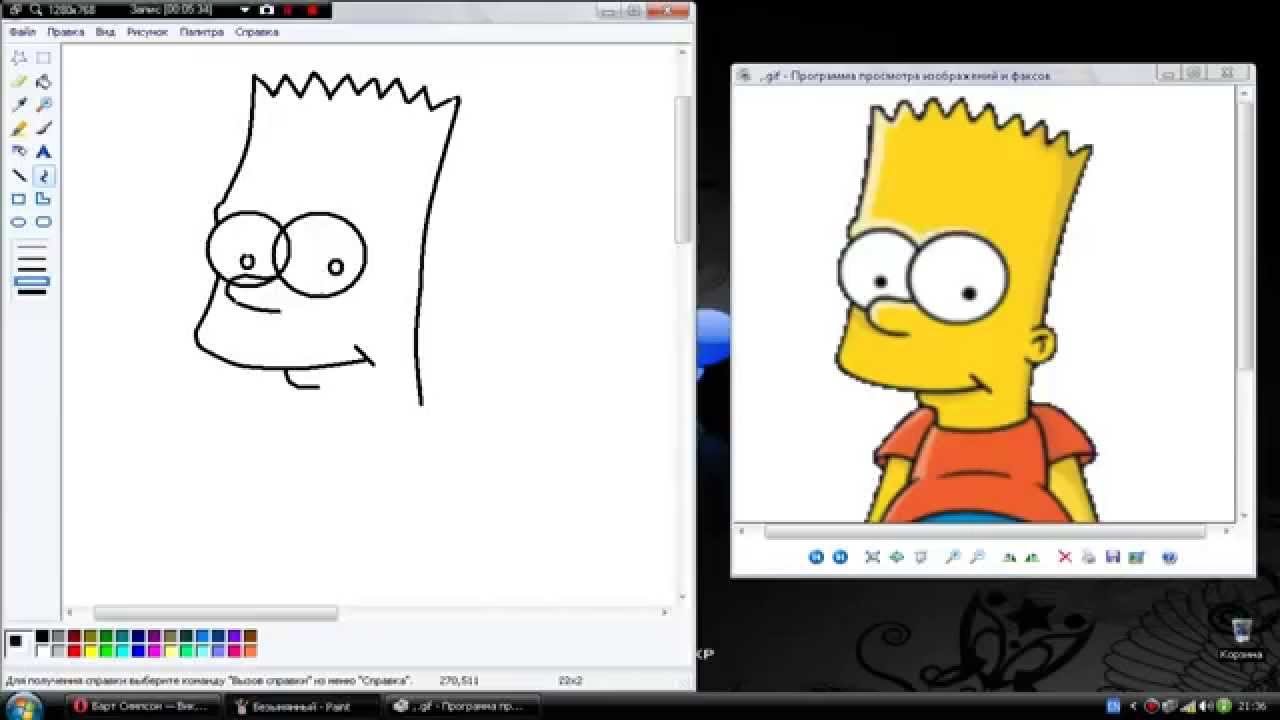Select the thinnest line width option
This screenshot has height=720, width=1280.
[x=32, y=246]
